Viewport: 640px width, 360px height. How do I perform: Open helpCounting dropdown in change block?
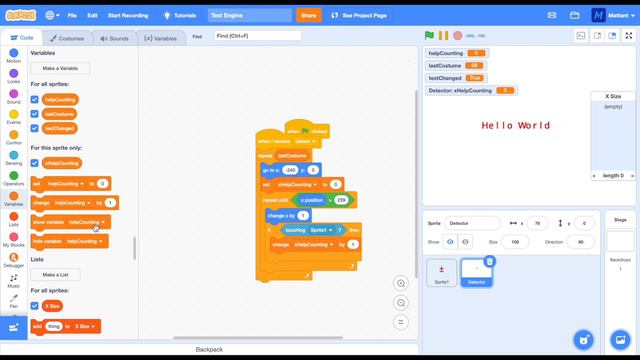pos(89,203)
